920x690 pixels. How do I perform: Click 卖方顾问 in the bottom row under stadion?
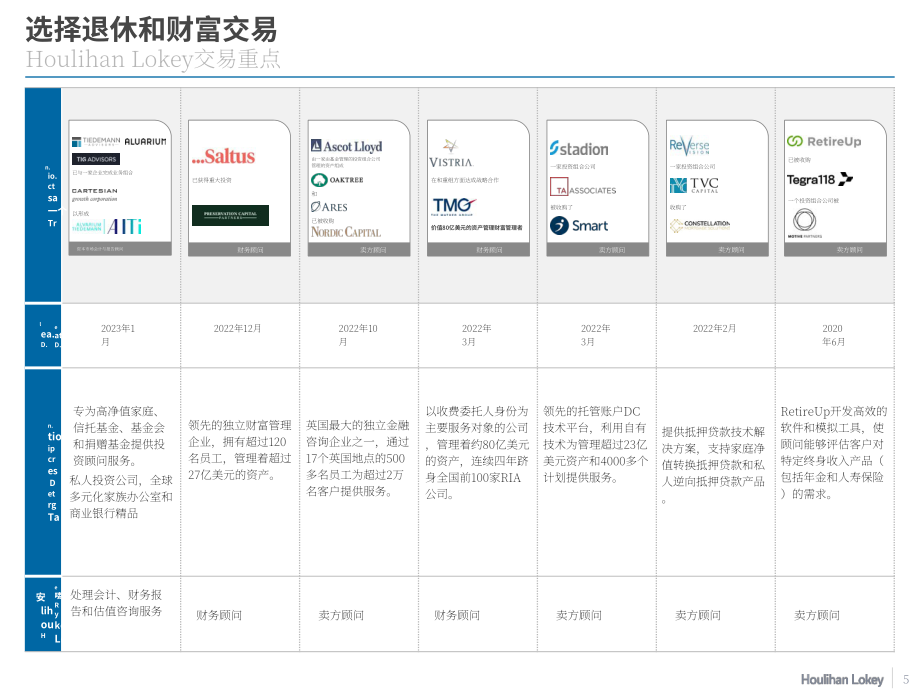coord(579,615)
